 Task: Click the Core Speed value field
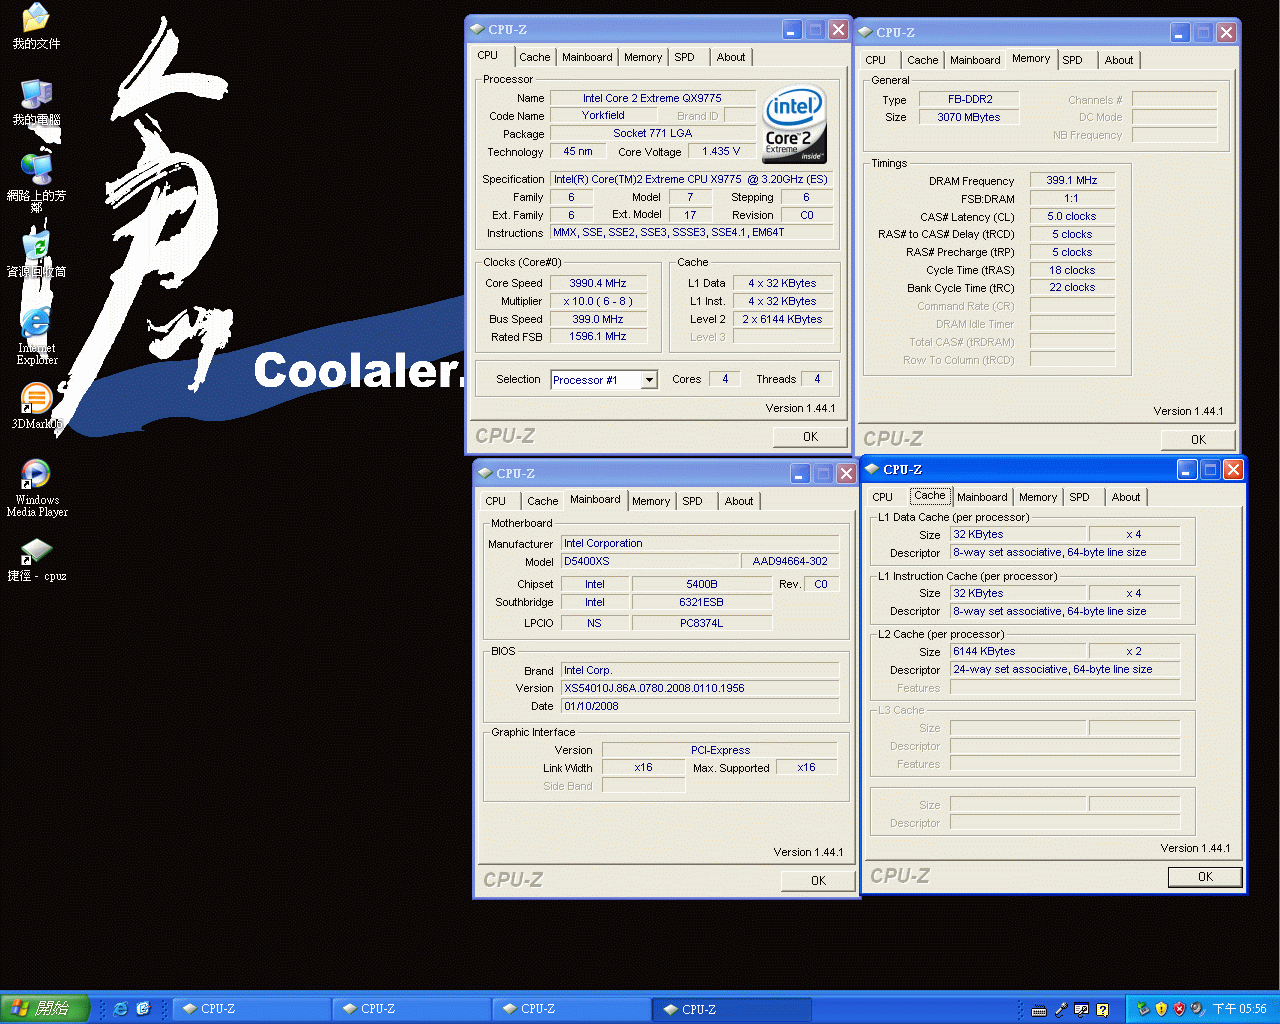[598, 284]
